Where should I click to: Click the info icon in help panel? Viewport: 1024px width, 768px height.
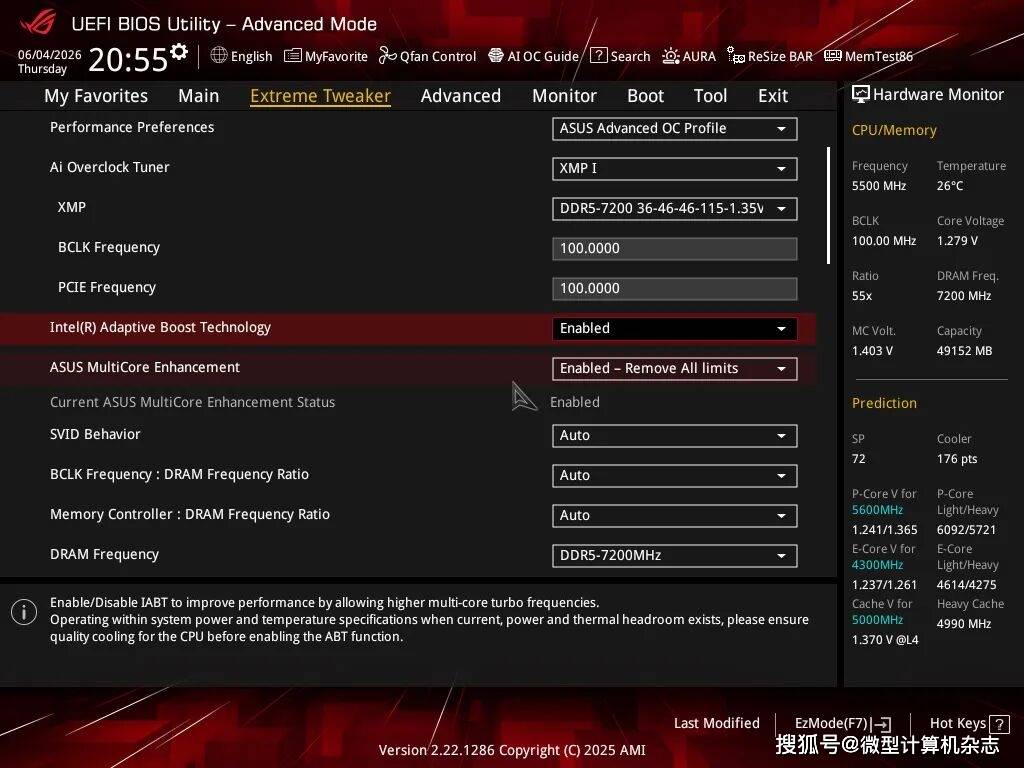pos(24,612)
